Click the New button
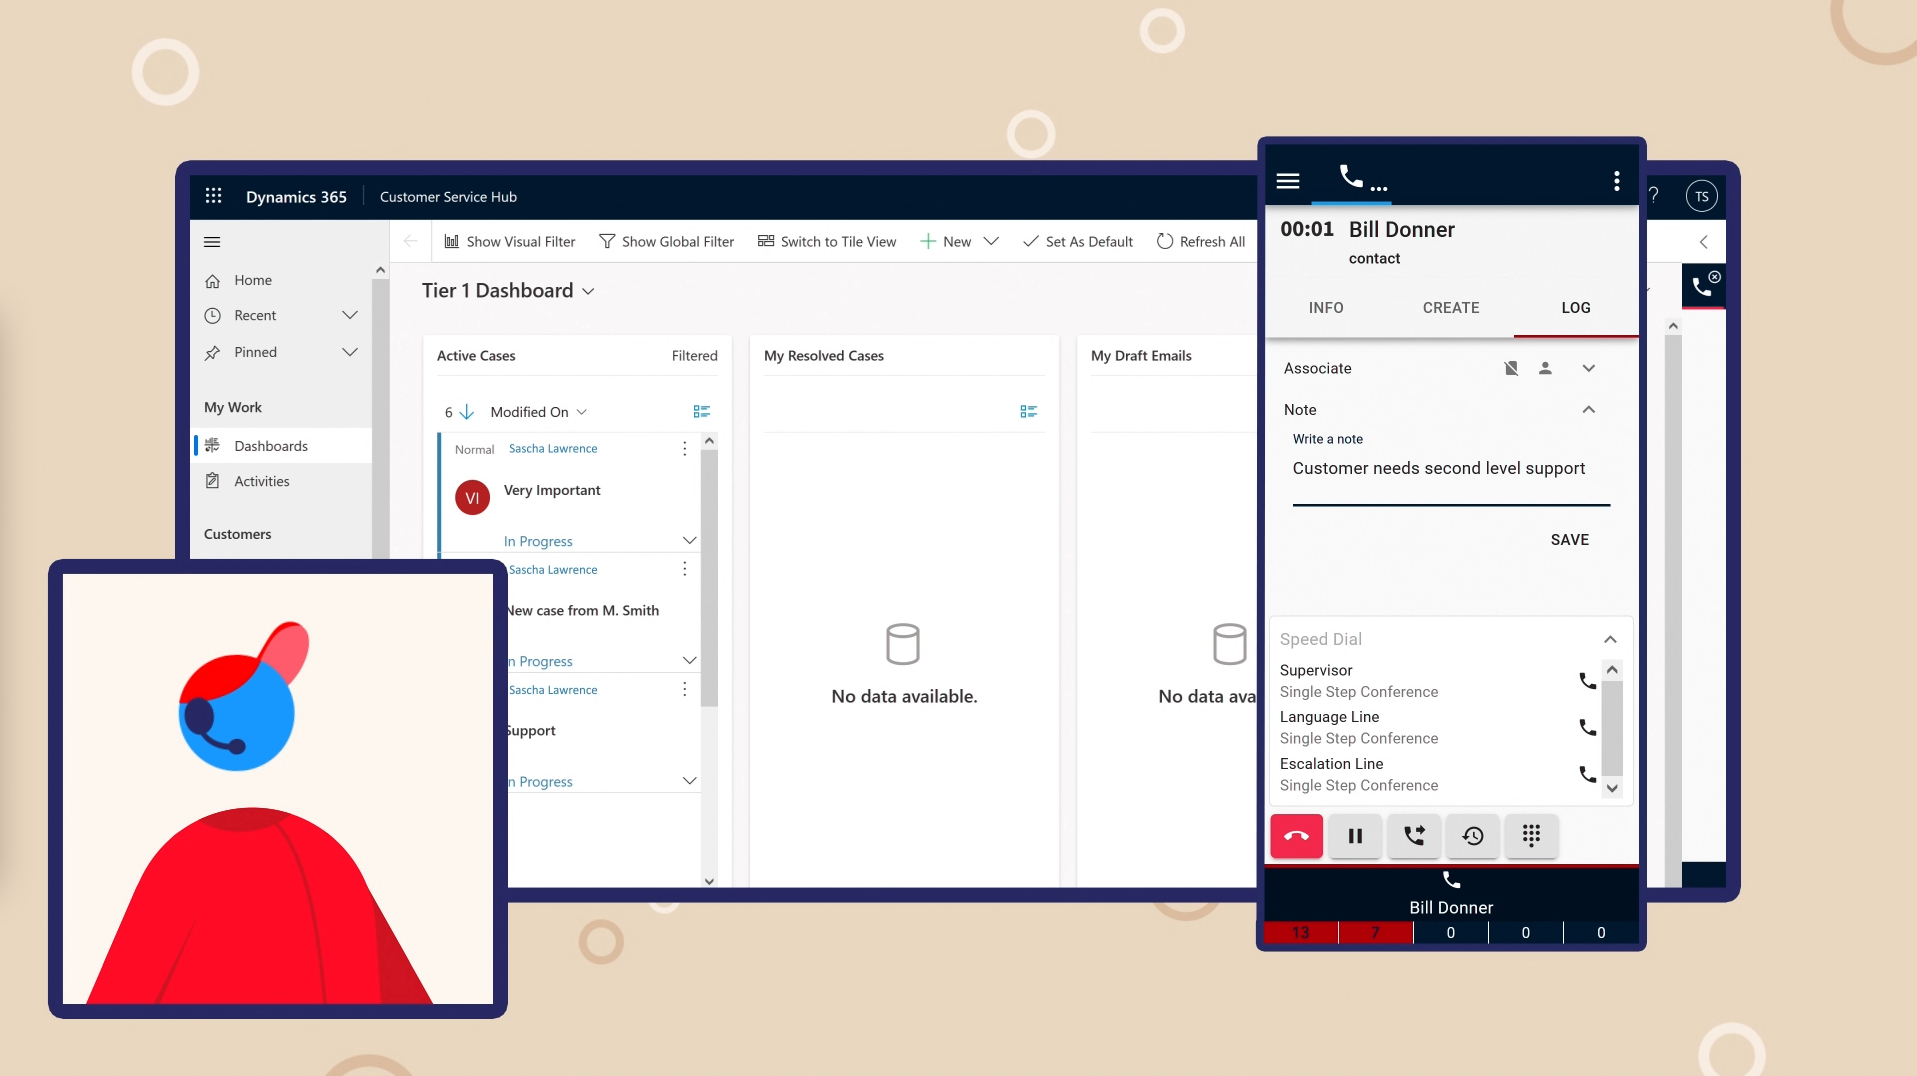1917x1076 pixels. pyautogui.click(x=945, y=242)
